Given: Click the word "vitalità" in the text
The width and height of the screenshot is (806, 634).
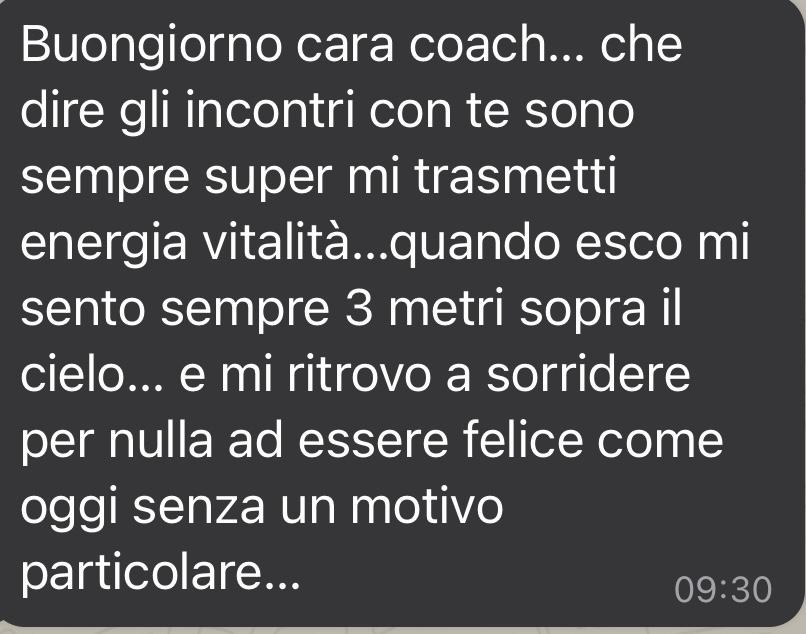Looking at the screenshot, I should click(x=275, y=242).
